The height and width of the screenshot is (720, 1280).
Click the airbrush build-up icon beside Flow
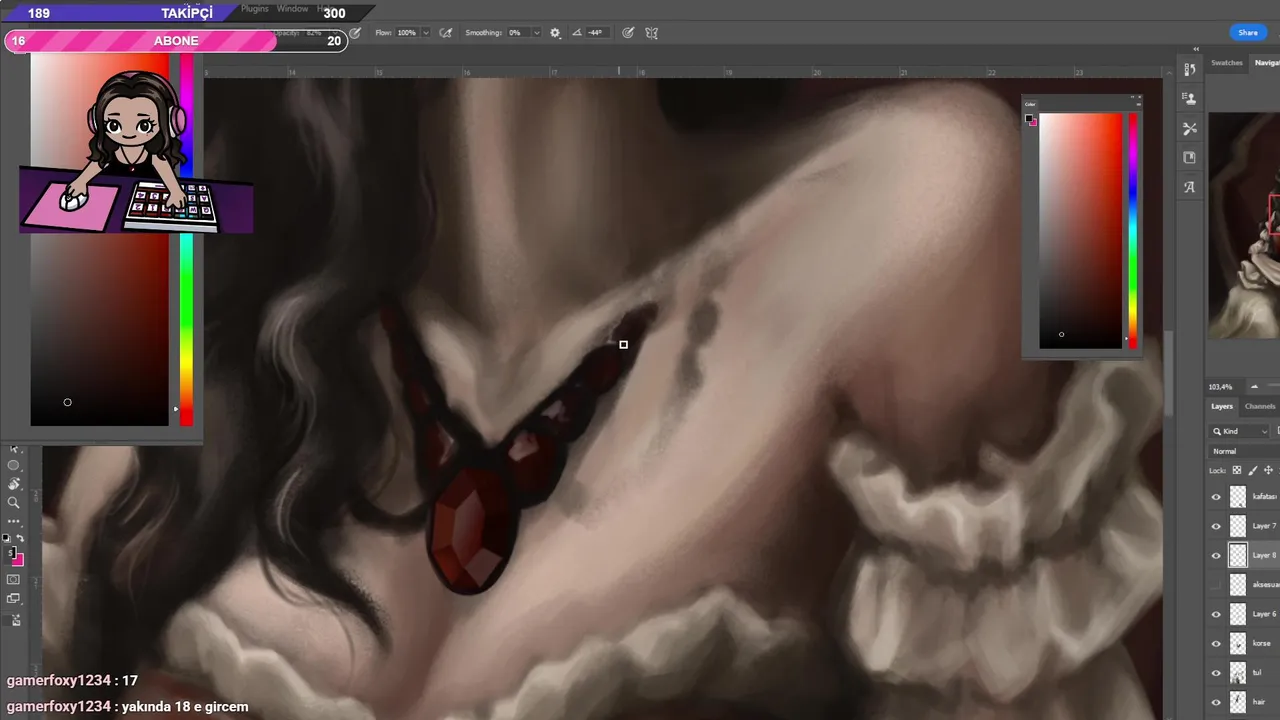coord(446,33)
